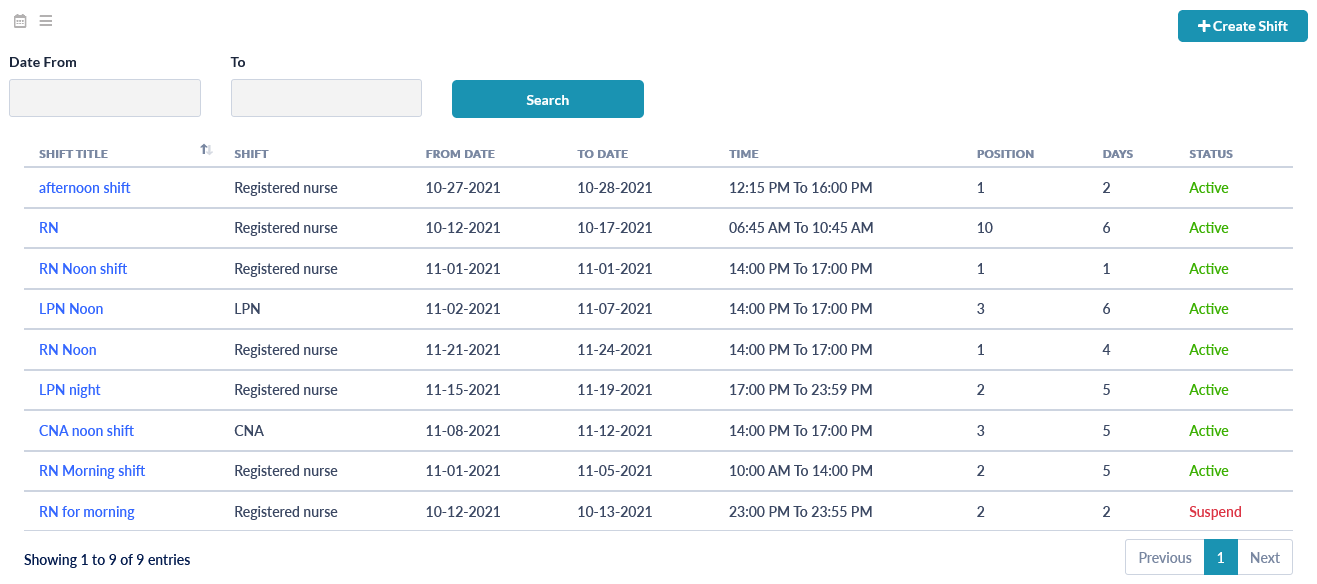The height and width of the screenshot is (584, 1317).
Task: Select page 1 in pagination
Action: coord(1220,558)
